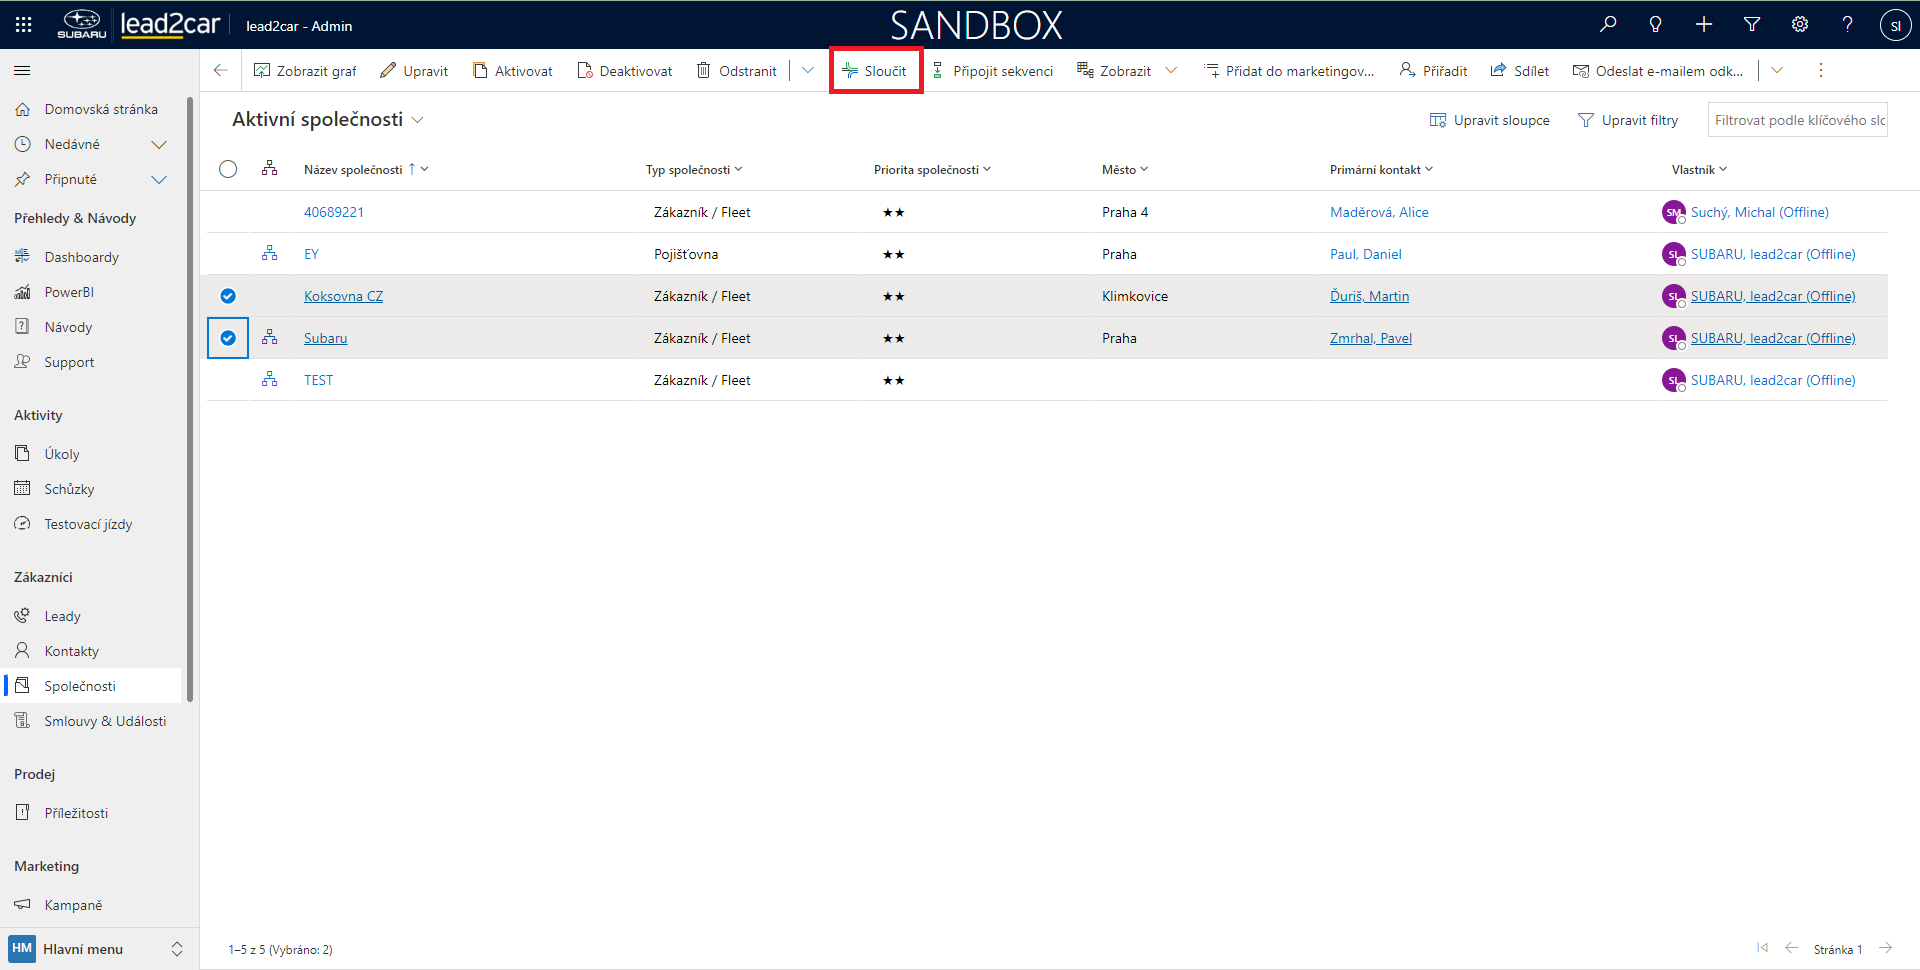Uncheck the Koksovna CZ row checkbox
The image size is (1920, 970).
tap(228, 296)
